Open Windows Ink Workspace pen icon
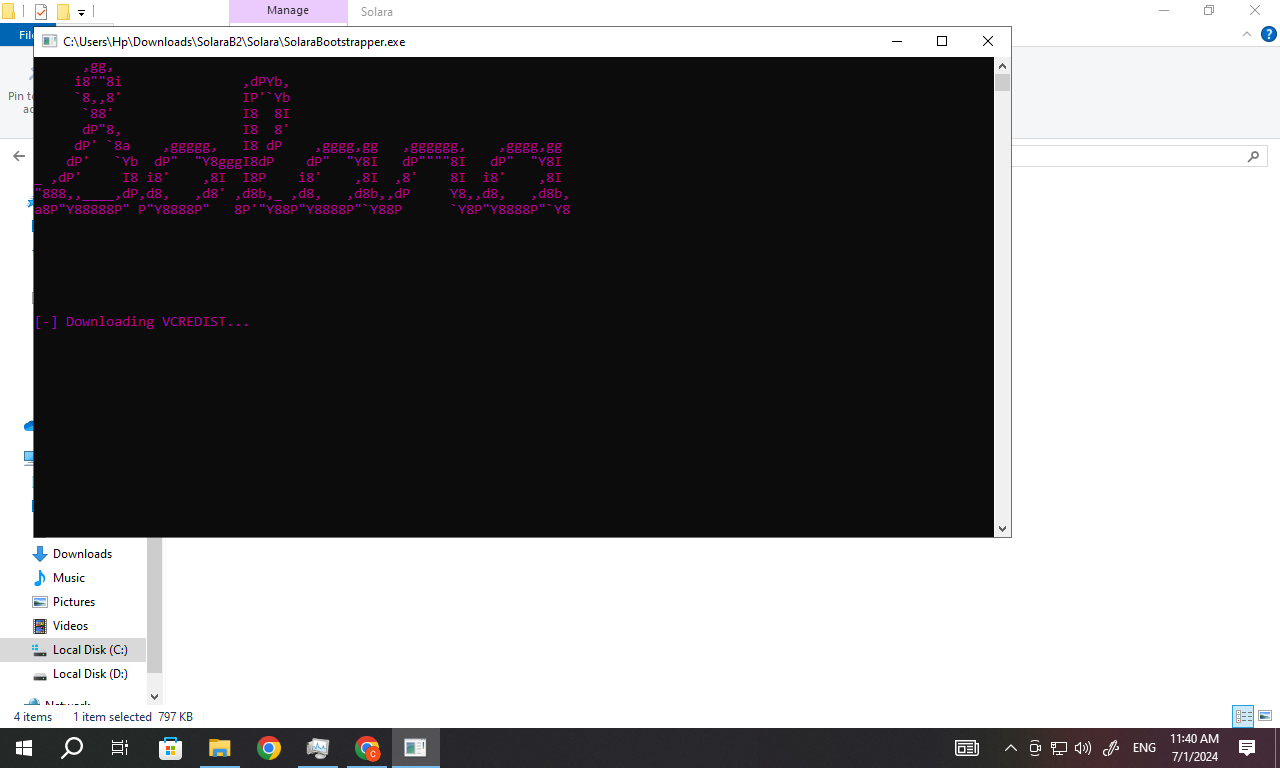 1110,748
